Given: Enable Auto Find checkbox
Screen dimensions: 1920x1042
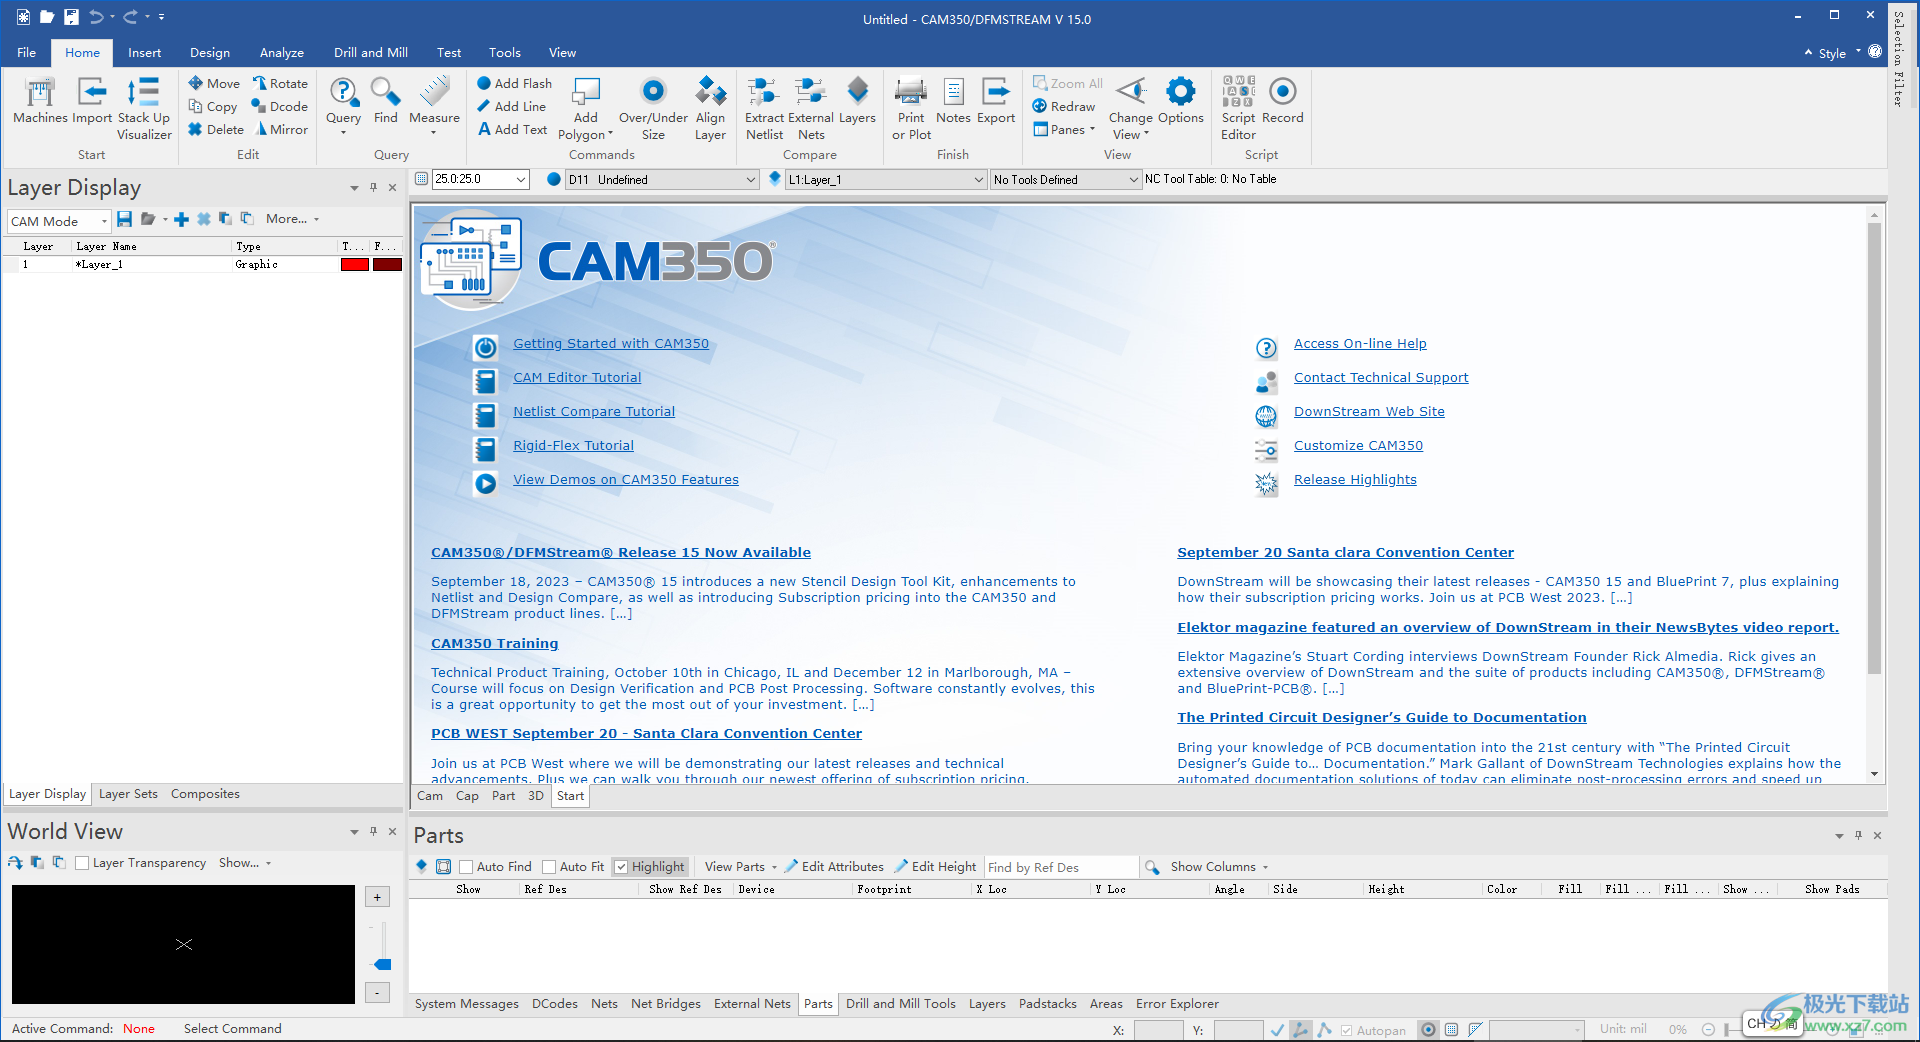Looking at the screenshot, I should coord(465,867).
